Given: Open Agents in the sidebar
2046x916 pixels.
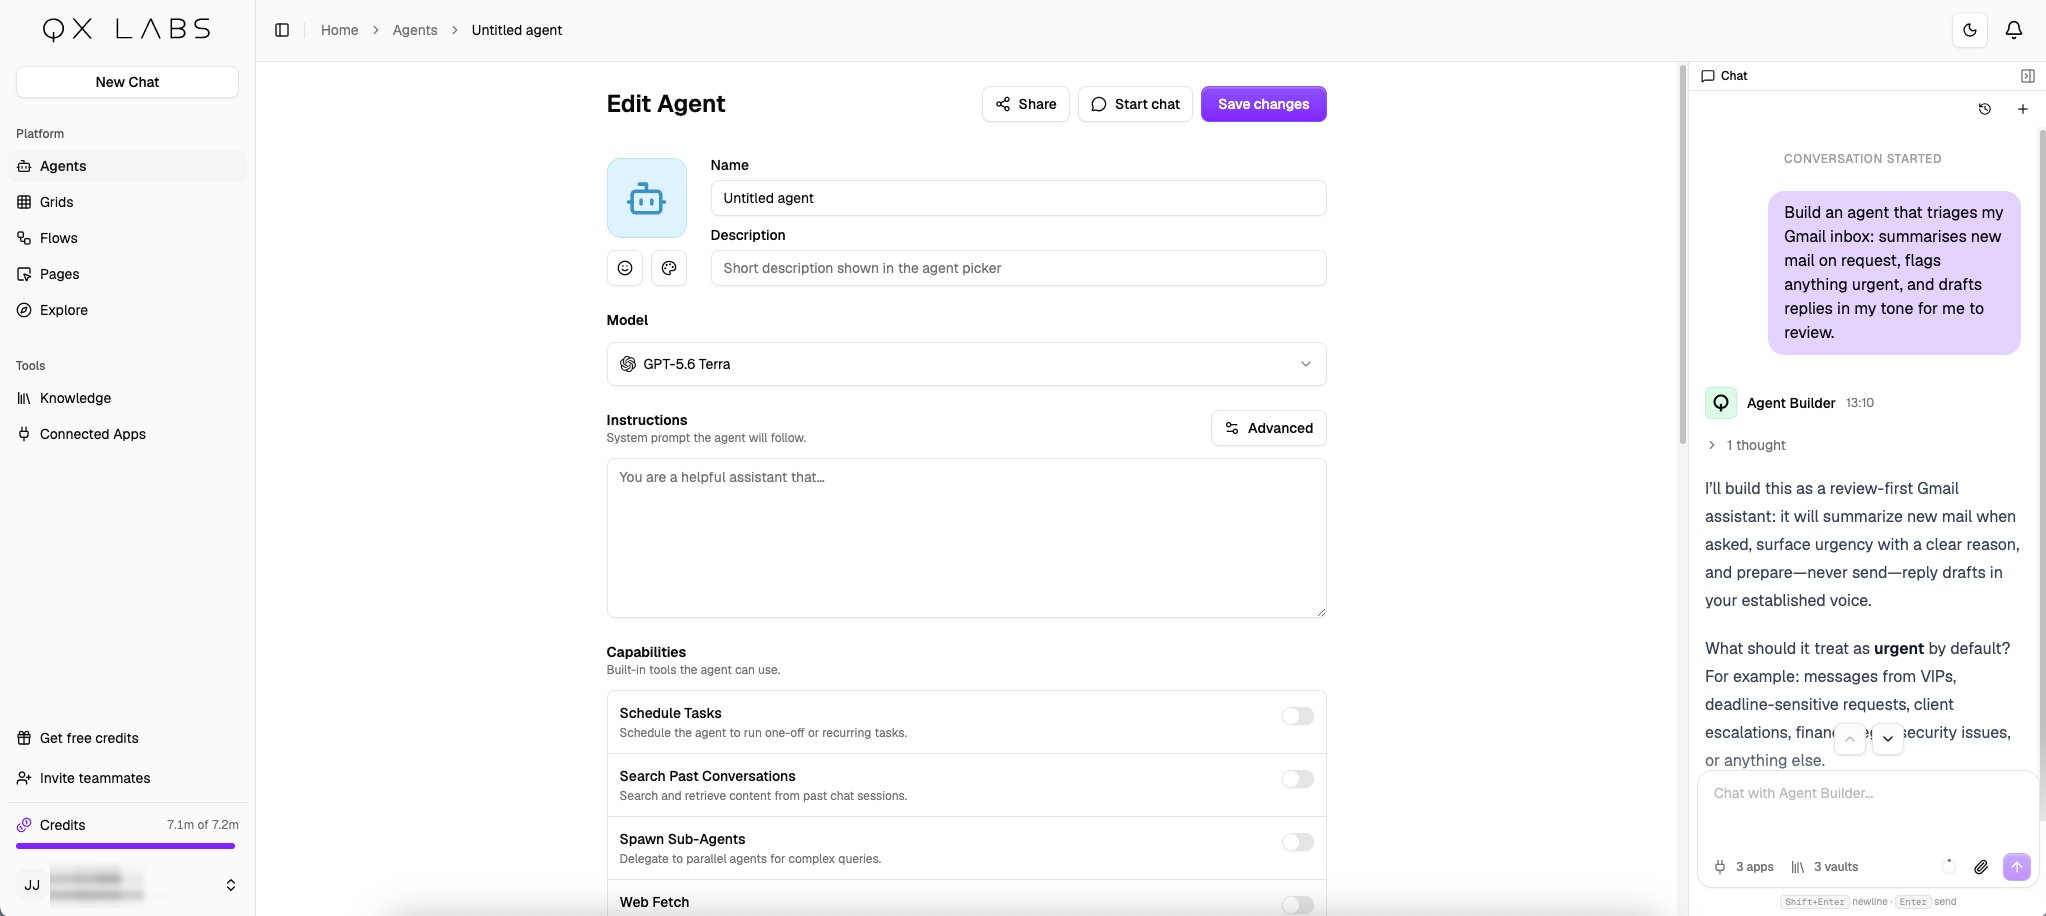Looking at the screenshot, I should pos(127,166).
